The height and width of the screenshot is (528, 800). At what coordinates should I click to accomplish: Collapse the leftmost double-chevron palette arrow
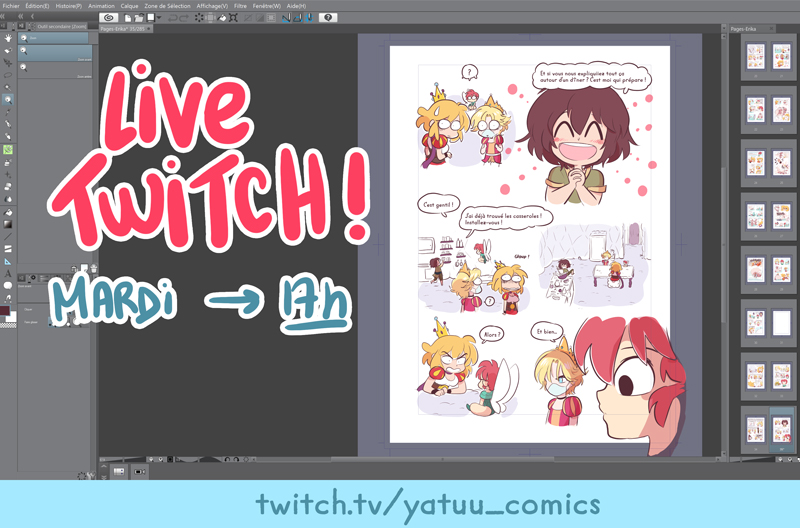pos(3,16)
